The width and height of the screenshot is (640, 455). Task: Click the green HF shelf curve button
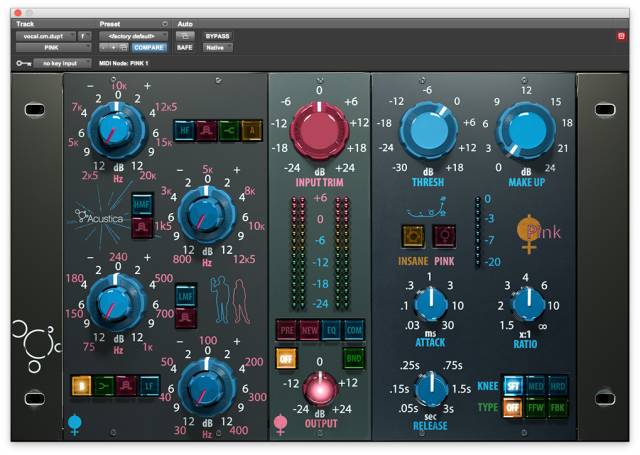[229, 131]
